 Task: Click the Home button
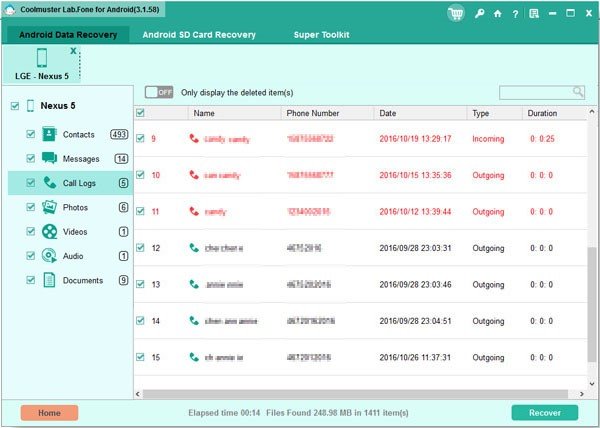click(x=49, y=413)
